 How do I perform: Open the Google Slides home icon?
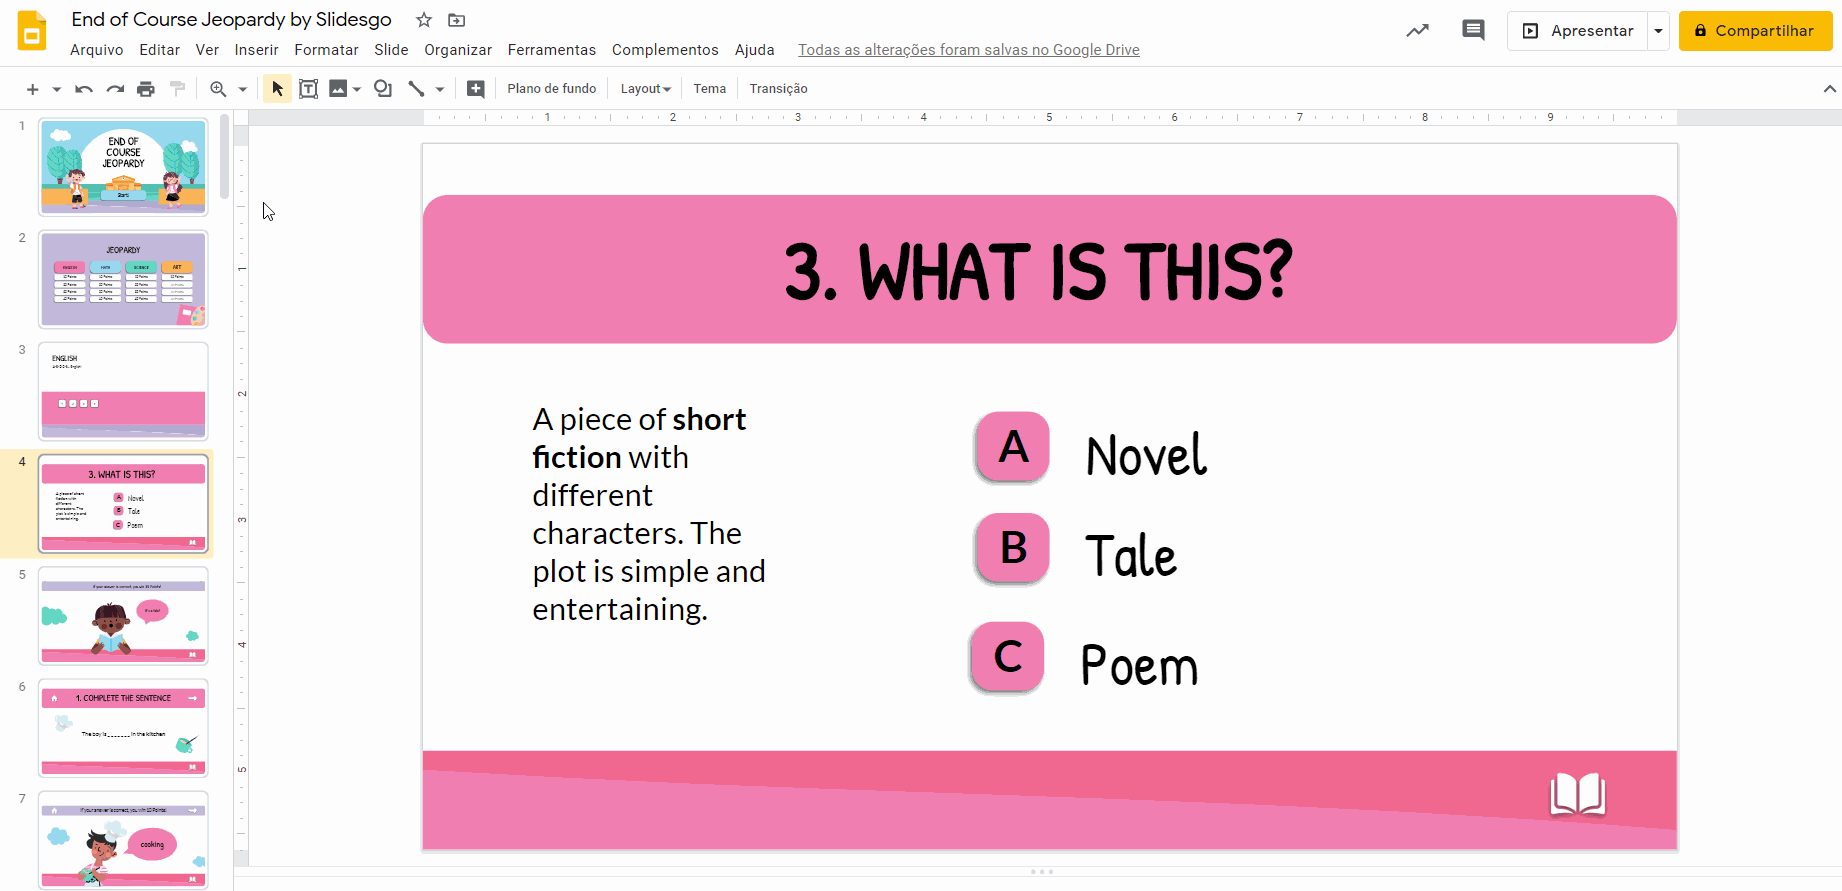[x=32, y=31]
